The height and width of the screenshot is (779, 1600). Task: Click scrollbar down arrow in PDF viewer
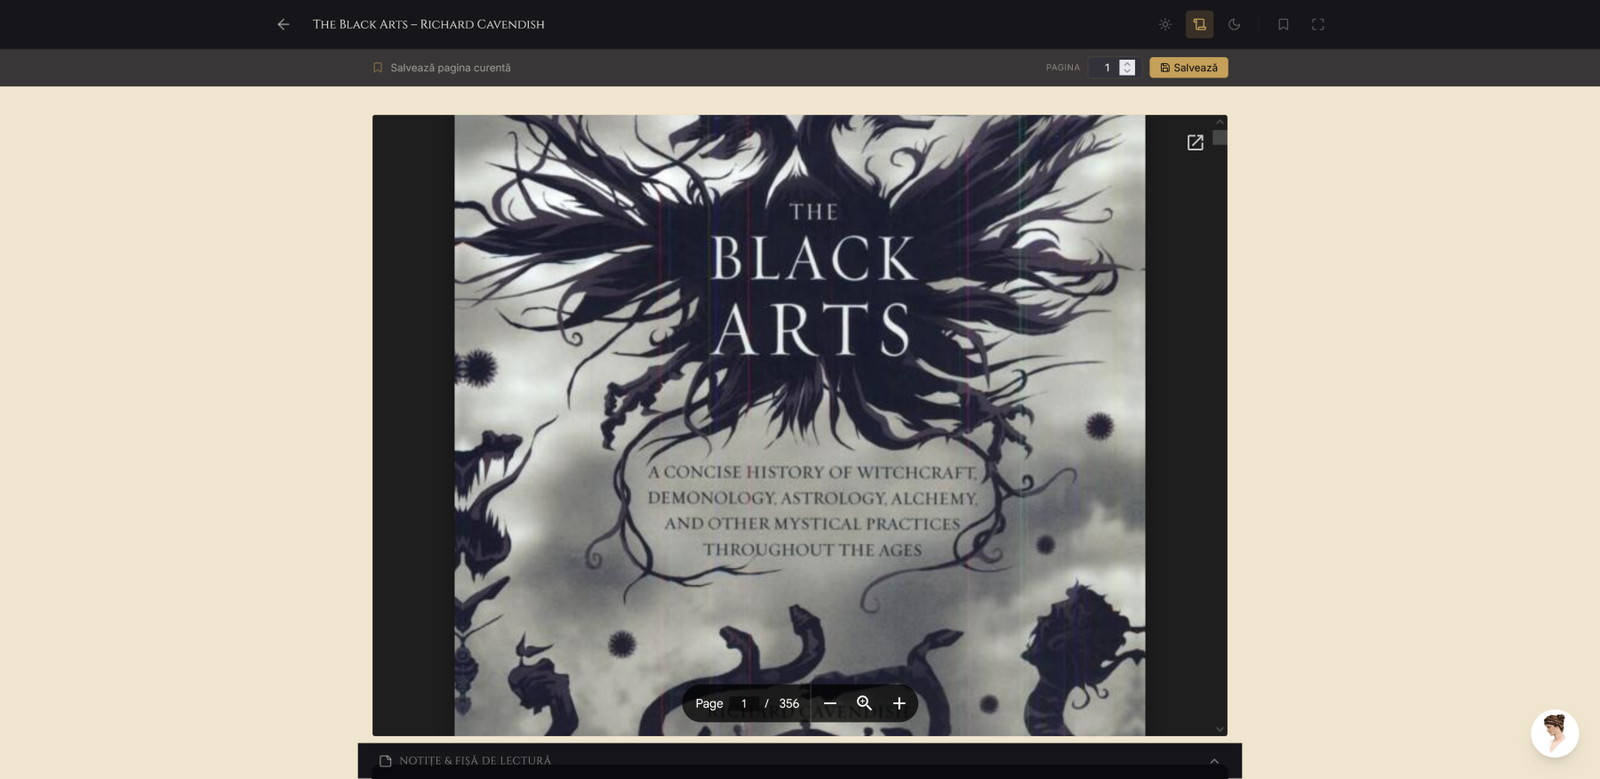[1220, 729]
